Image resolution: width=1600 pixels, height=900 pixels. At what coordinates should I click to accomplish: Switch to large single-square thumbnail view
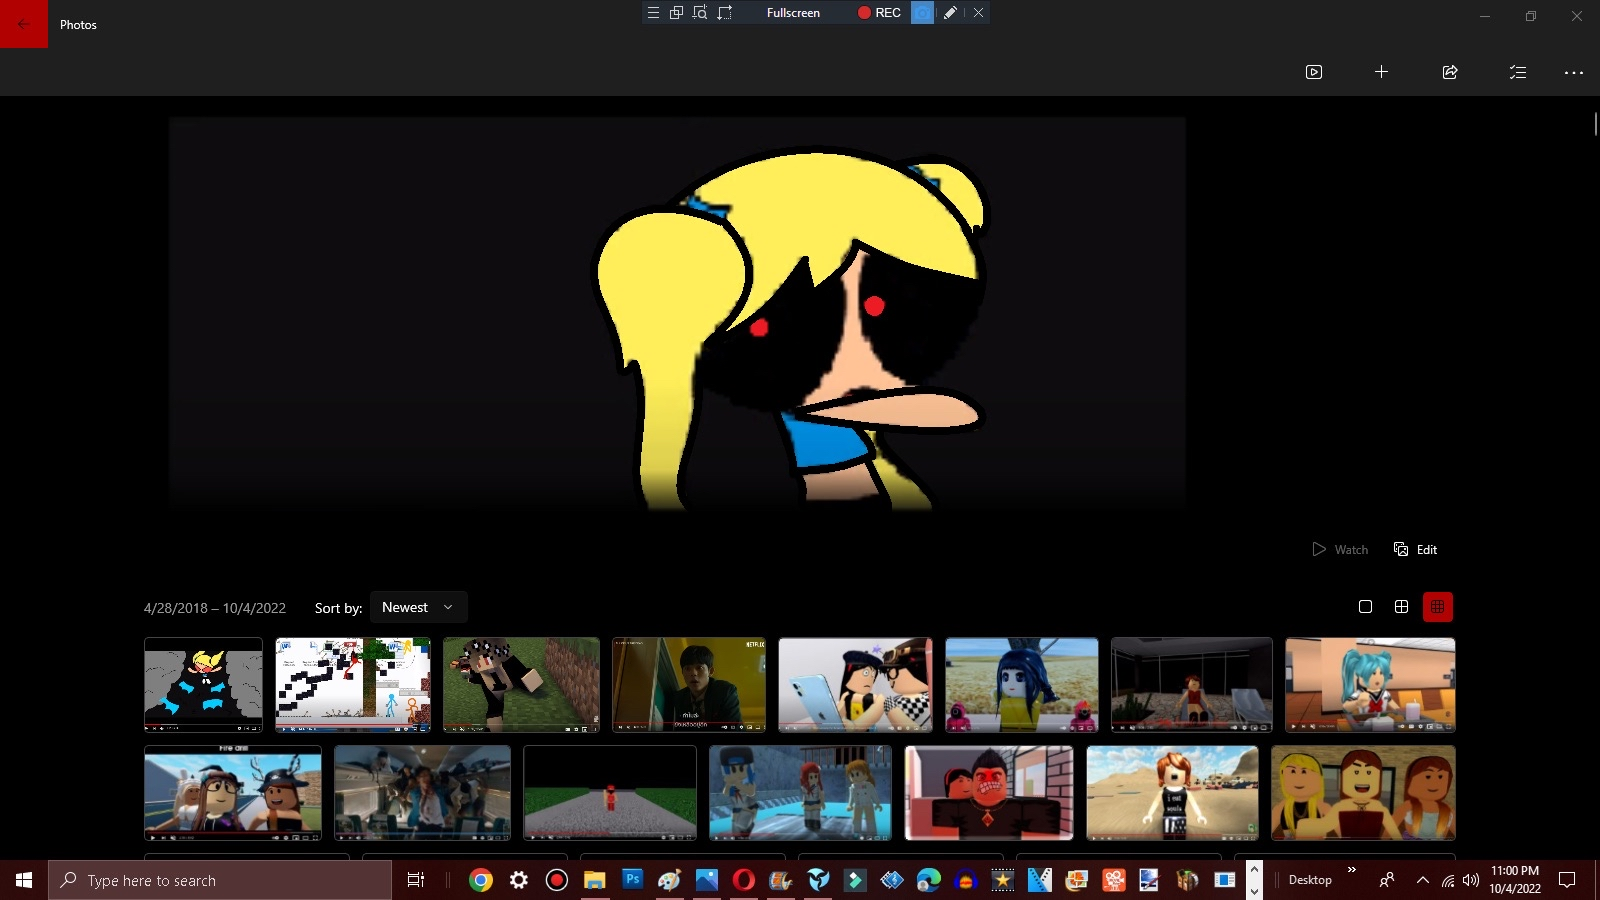pos(1365,607)
